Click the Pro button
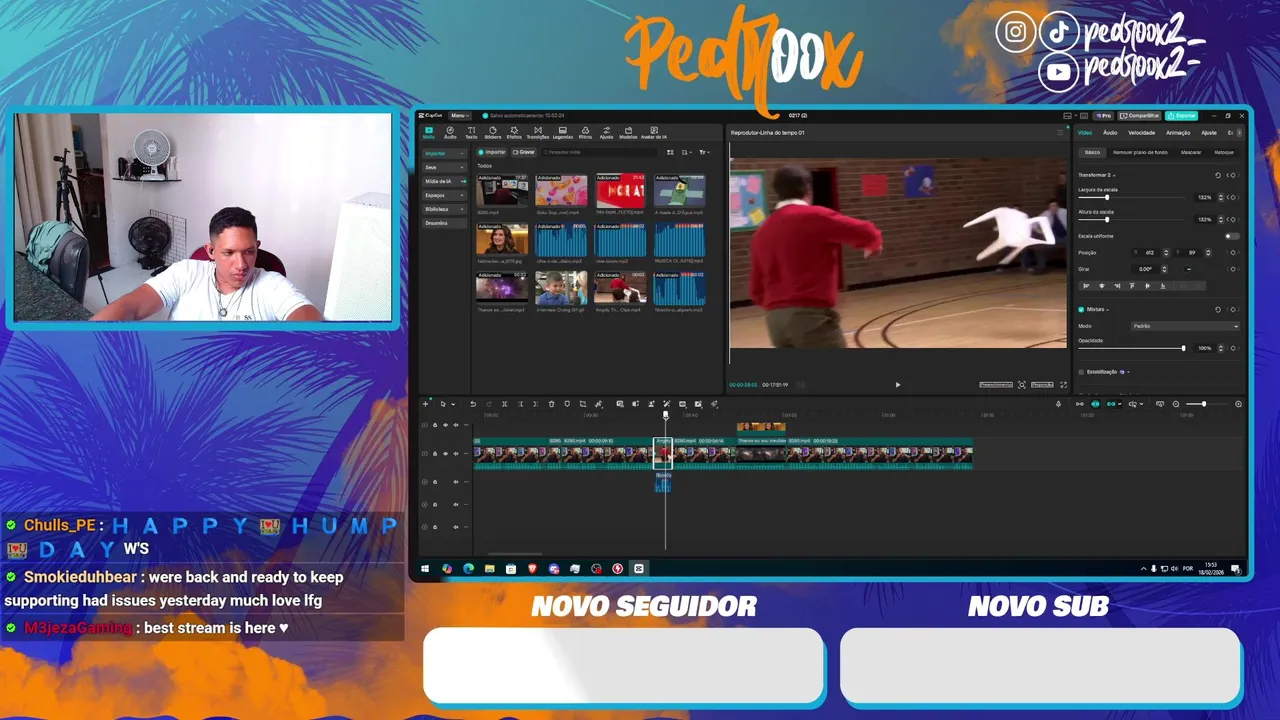 point(1104,115)
